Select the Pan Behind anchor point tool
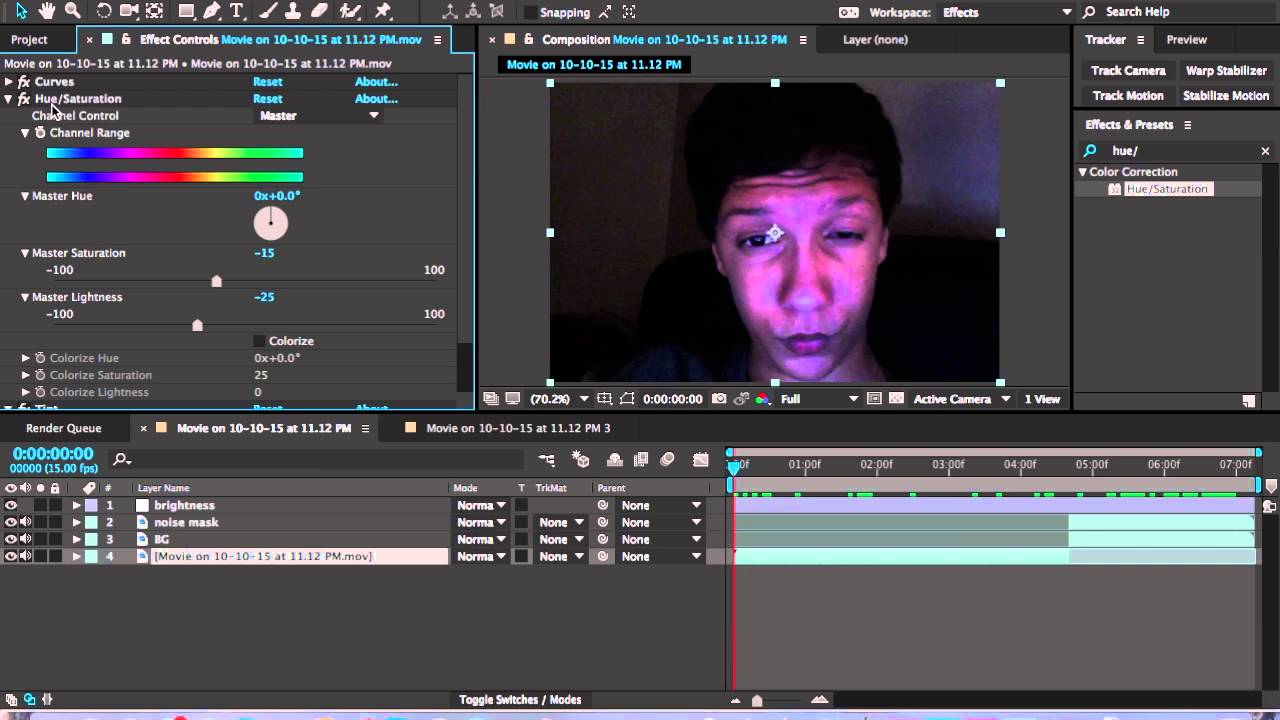This screenshot has width=1280, height=720. (x=154, y=11)
